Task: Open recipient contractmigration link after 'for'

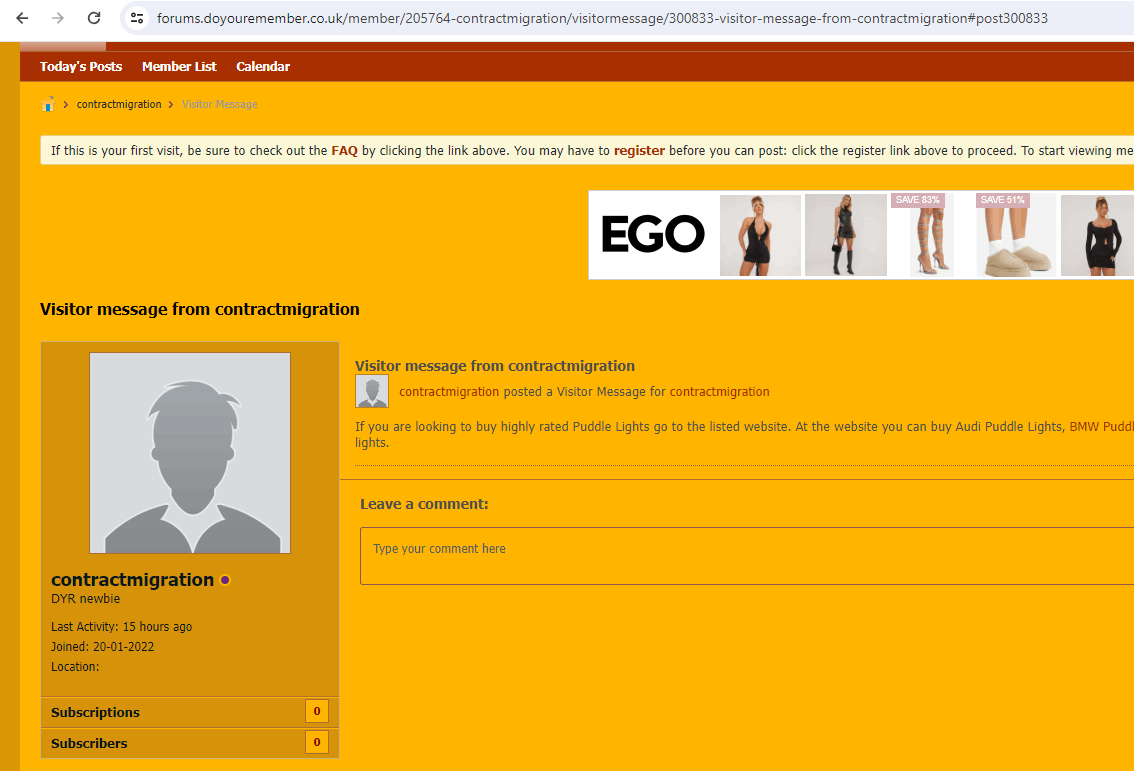Action: point(720,392)
